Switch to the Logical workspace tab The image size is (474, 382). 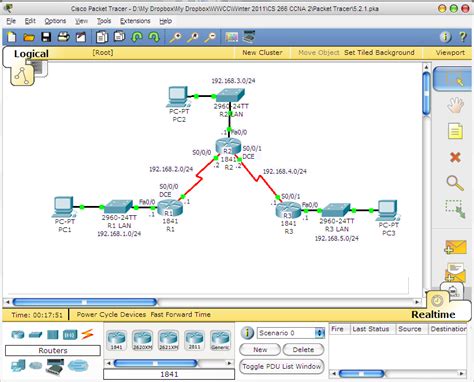pyautogui.click(x=31, y=54)
